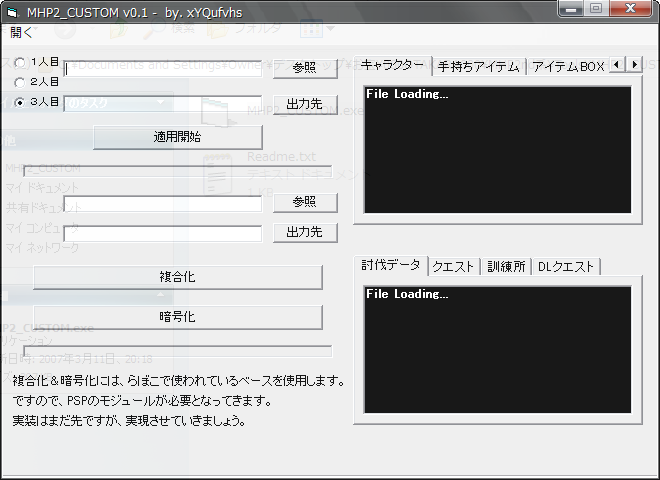
Task: Focus the text field beside 1人目
Action: click(163, 68)
